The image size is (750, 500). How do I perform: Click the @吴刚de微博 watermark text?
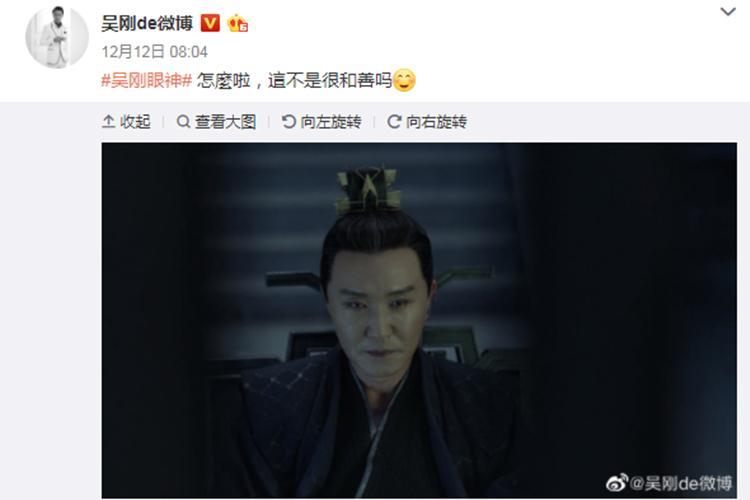click(x=681, y=483)
